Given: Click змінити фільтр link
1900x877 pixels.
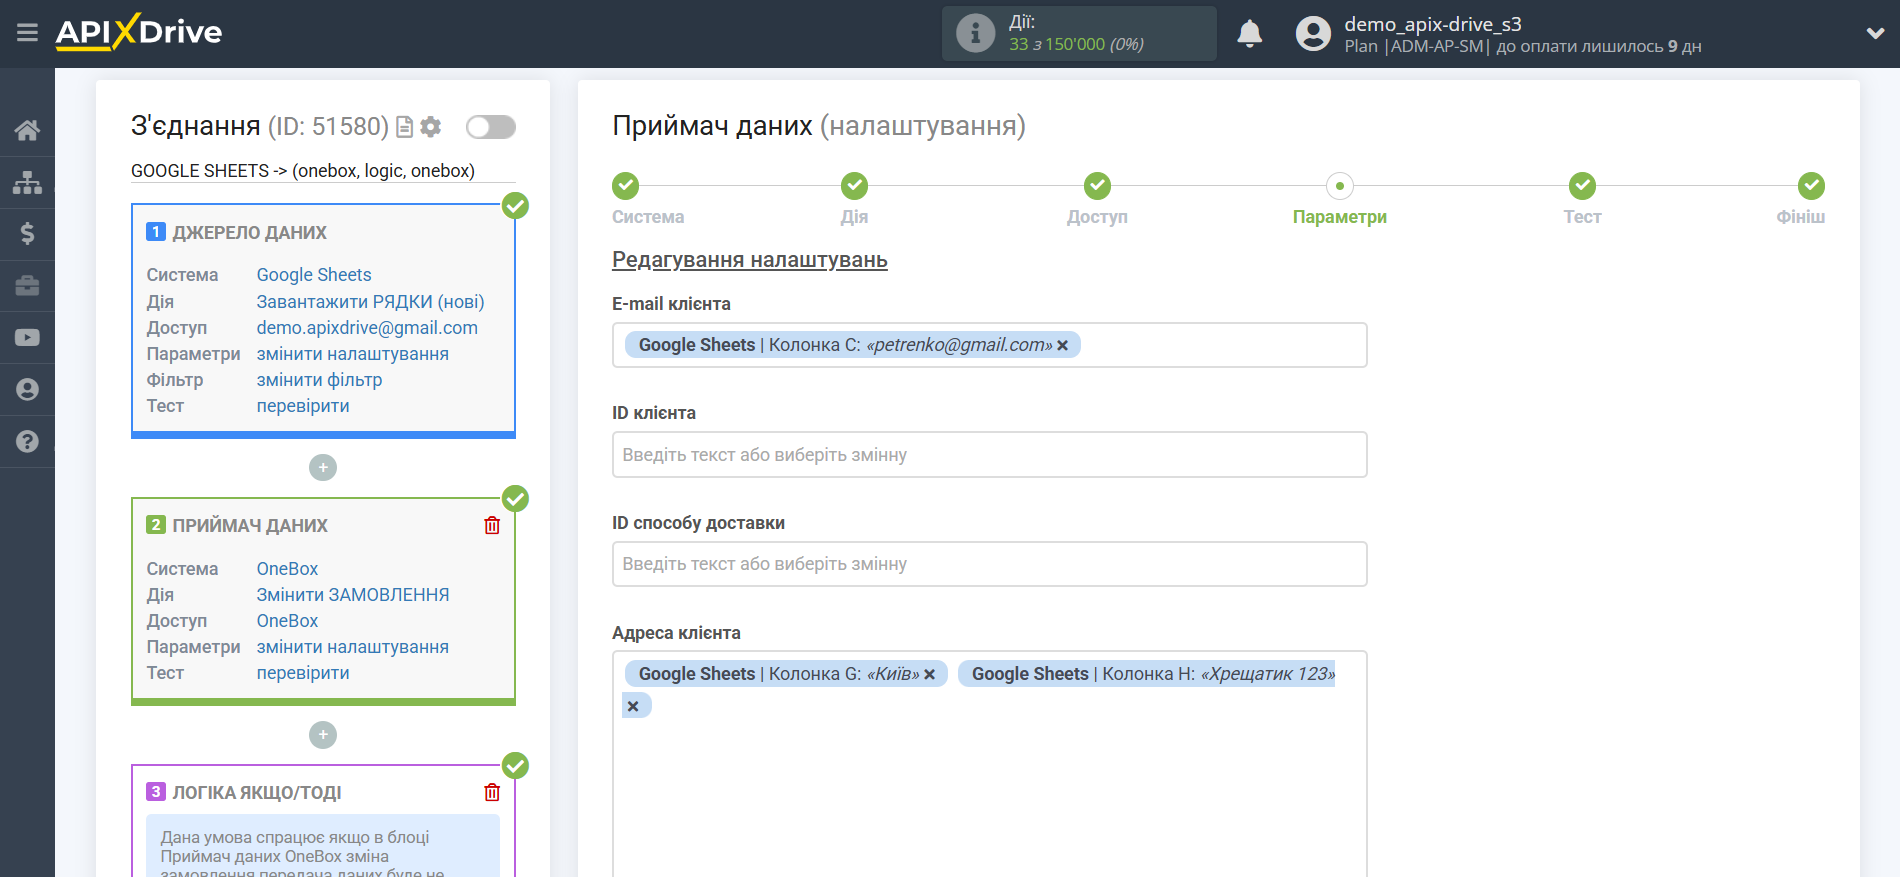Looking at the screenshot, I should pos(319,379).
